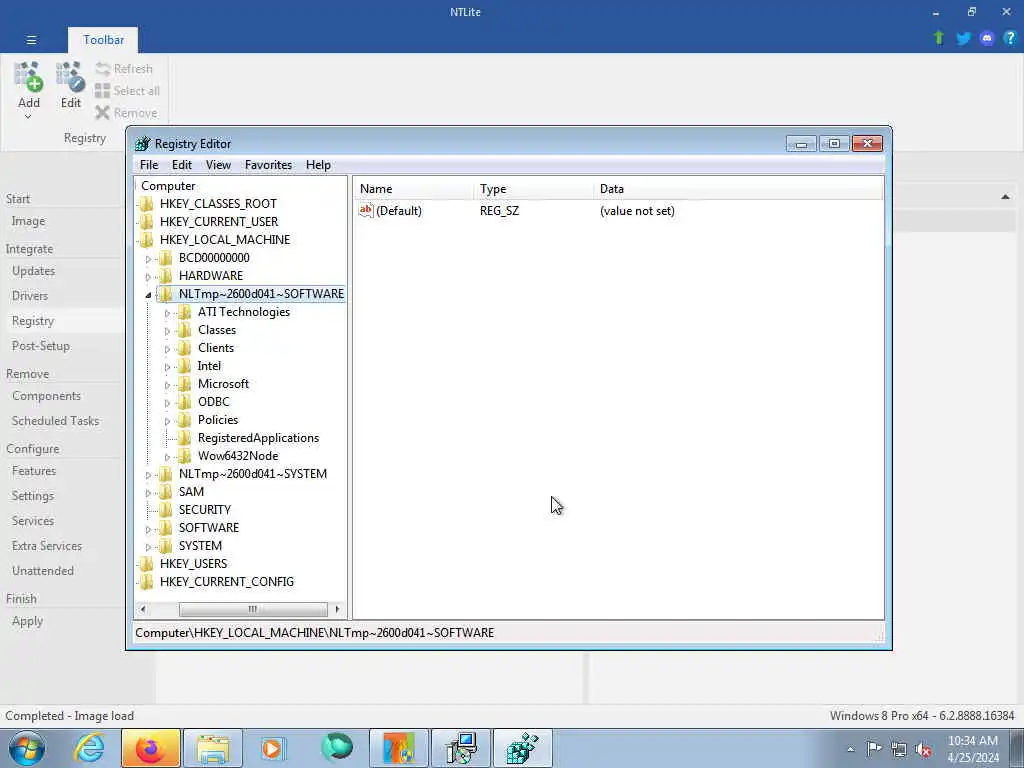Screen dimensions: 1024x768
Task: Click the muted volume tray icon
Action: (923, 749)
